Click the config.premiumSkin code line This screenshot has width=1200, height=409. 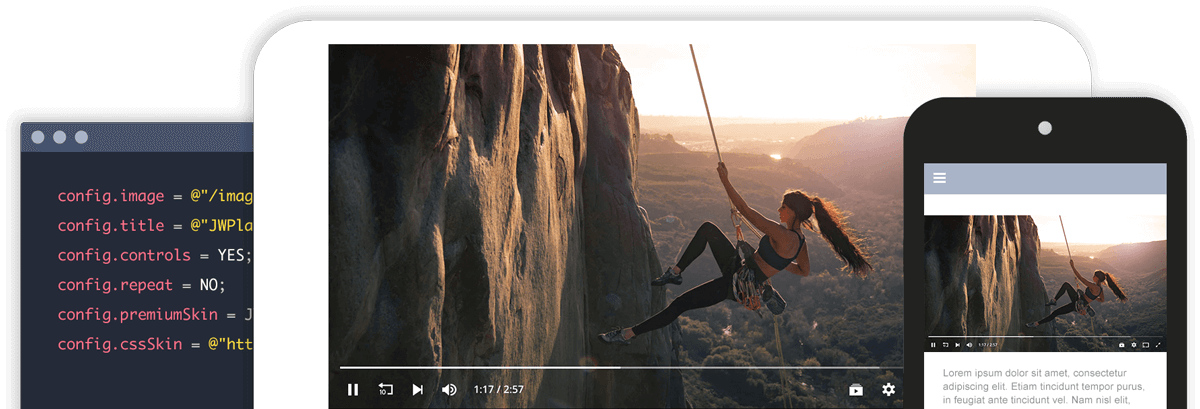coord(155,314)
